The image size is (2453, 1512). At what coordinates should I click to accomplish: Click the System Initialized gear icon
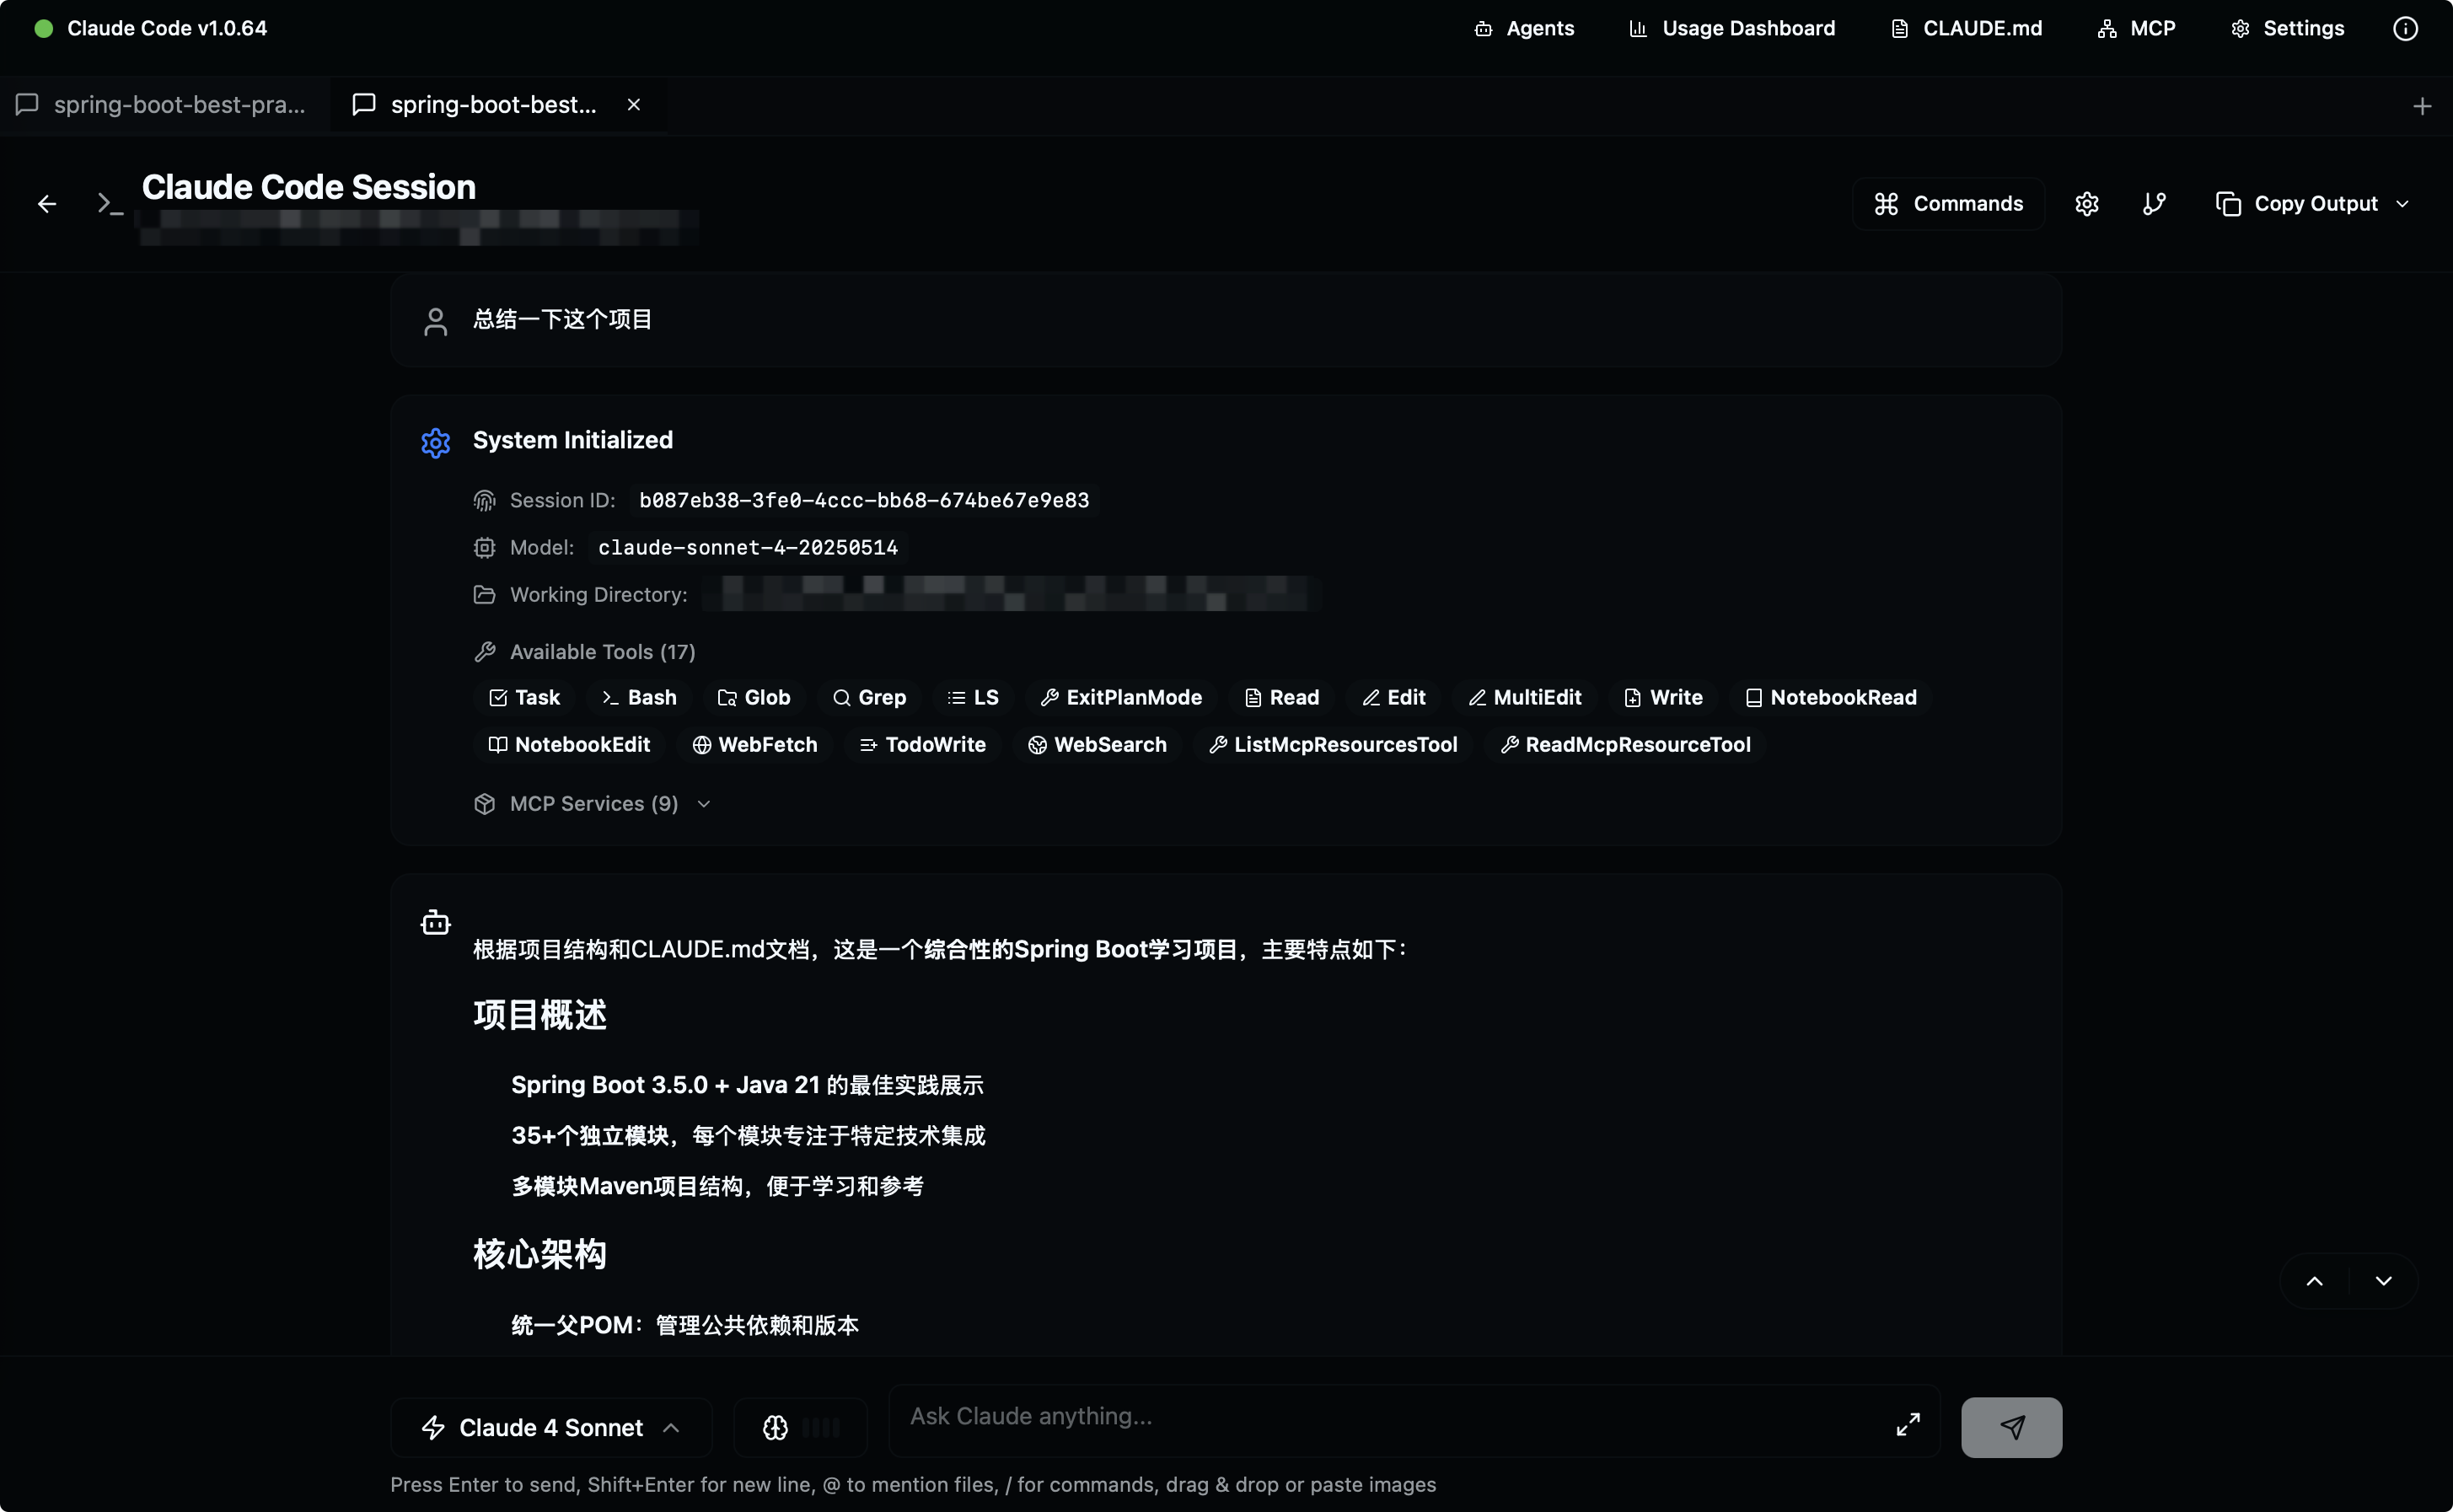click(x=435, y=442)
